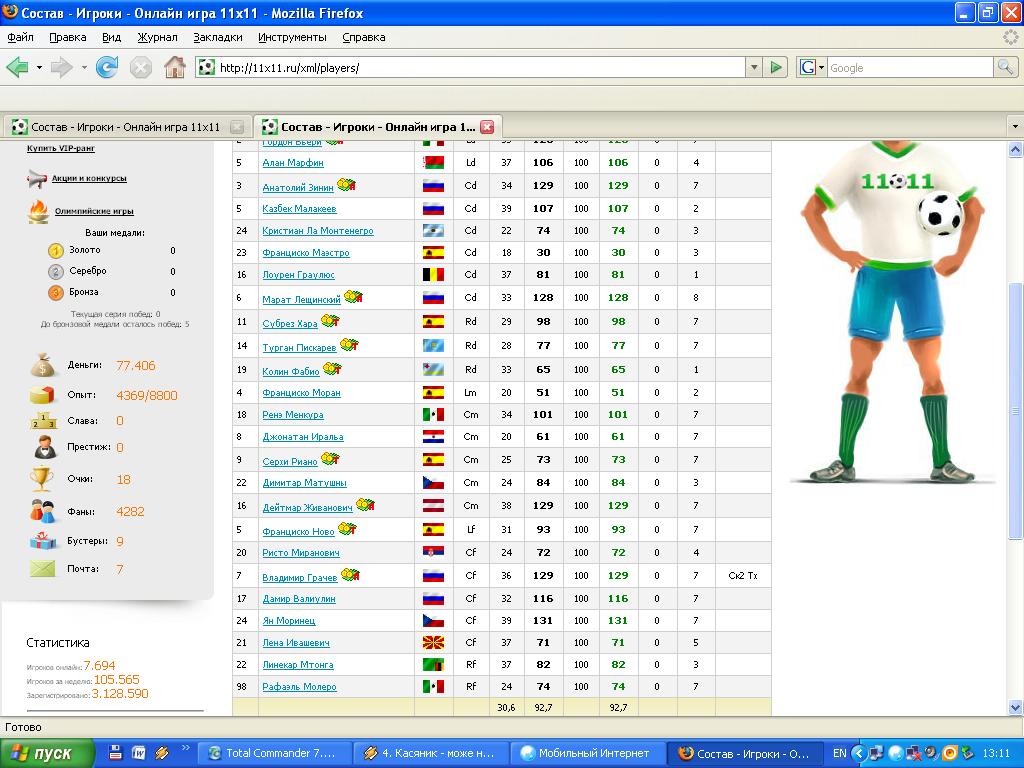Open the Закладки menu
1024x768 pixels.
[x=217, y=37]
